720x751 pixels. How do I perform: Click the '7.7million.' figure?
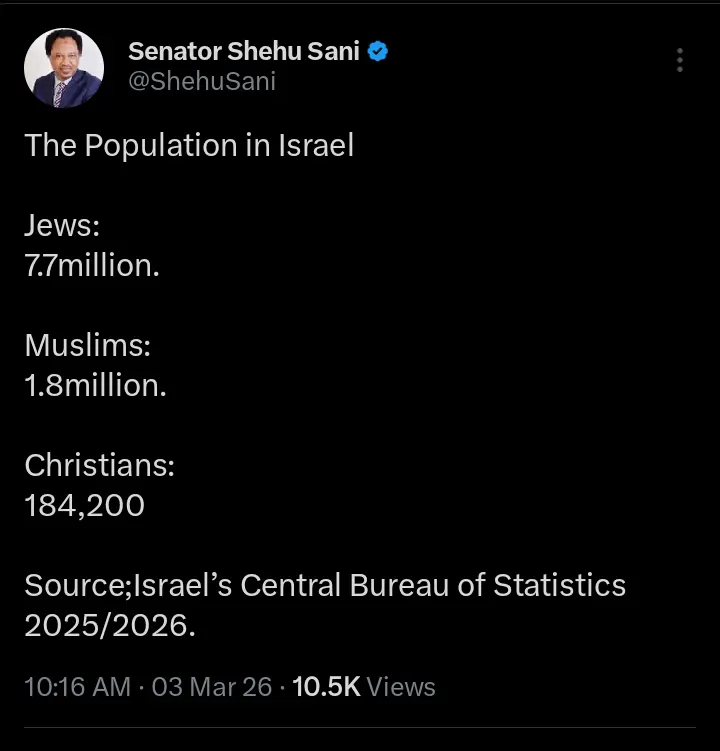click(x=92, y=266)
